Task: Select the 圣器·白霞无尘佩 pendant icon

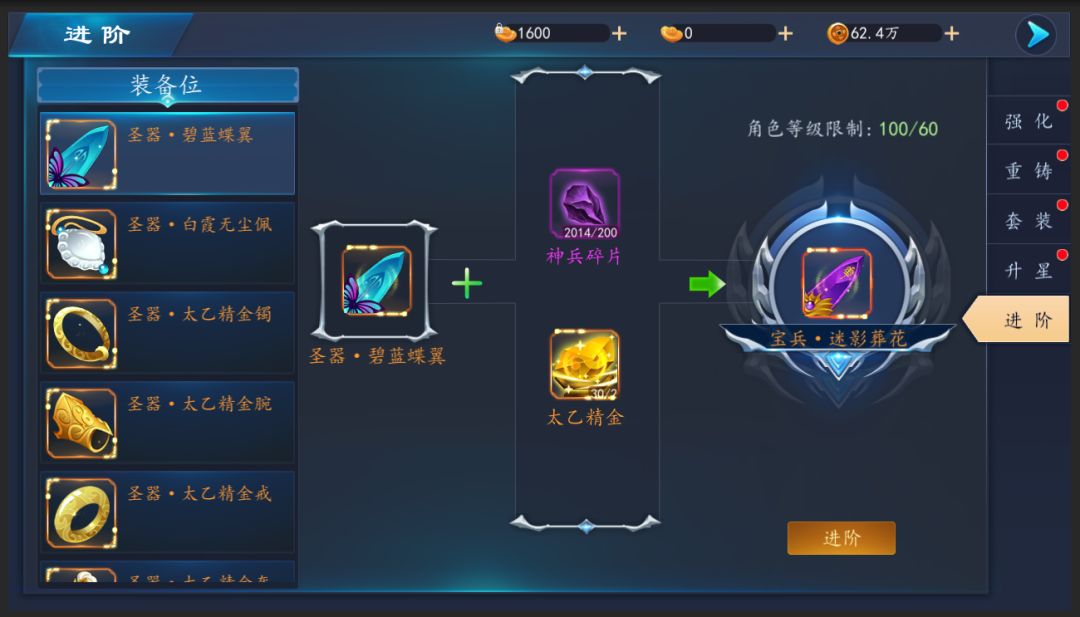Action: click(81, 244)
